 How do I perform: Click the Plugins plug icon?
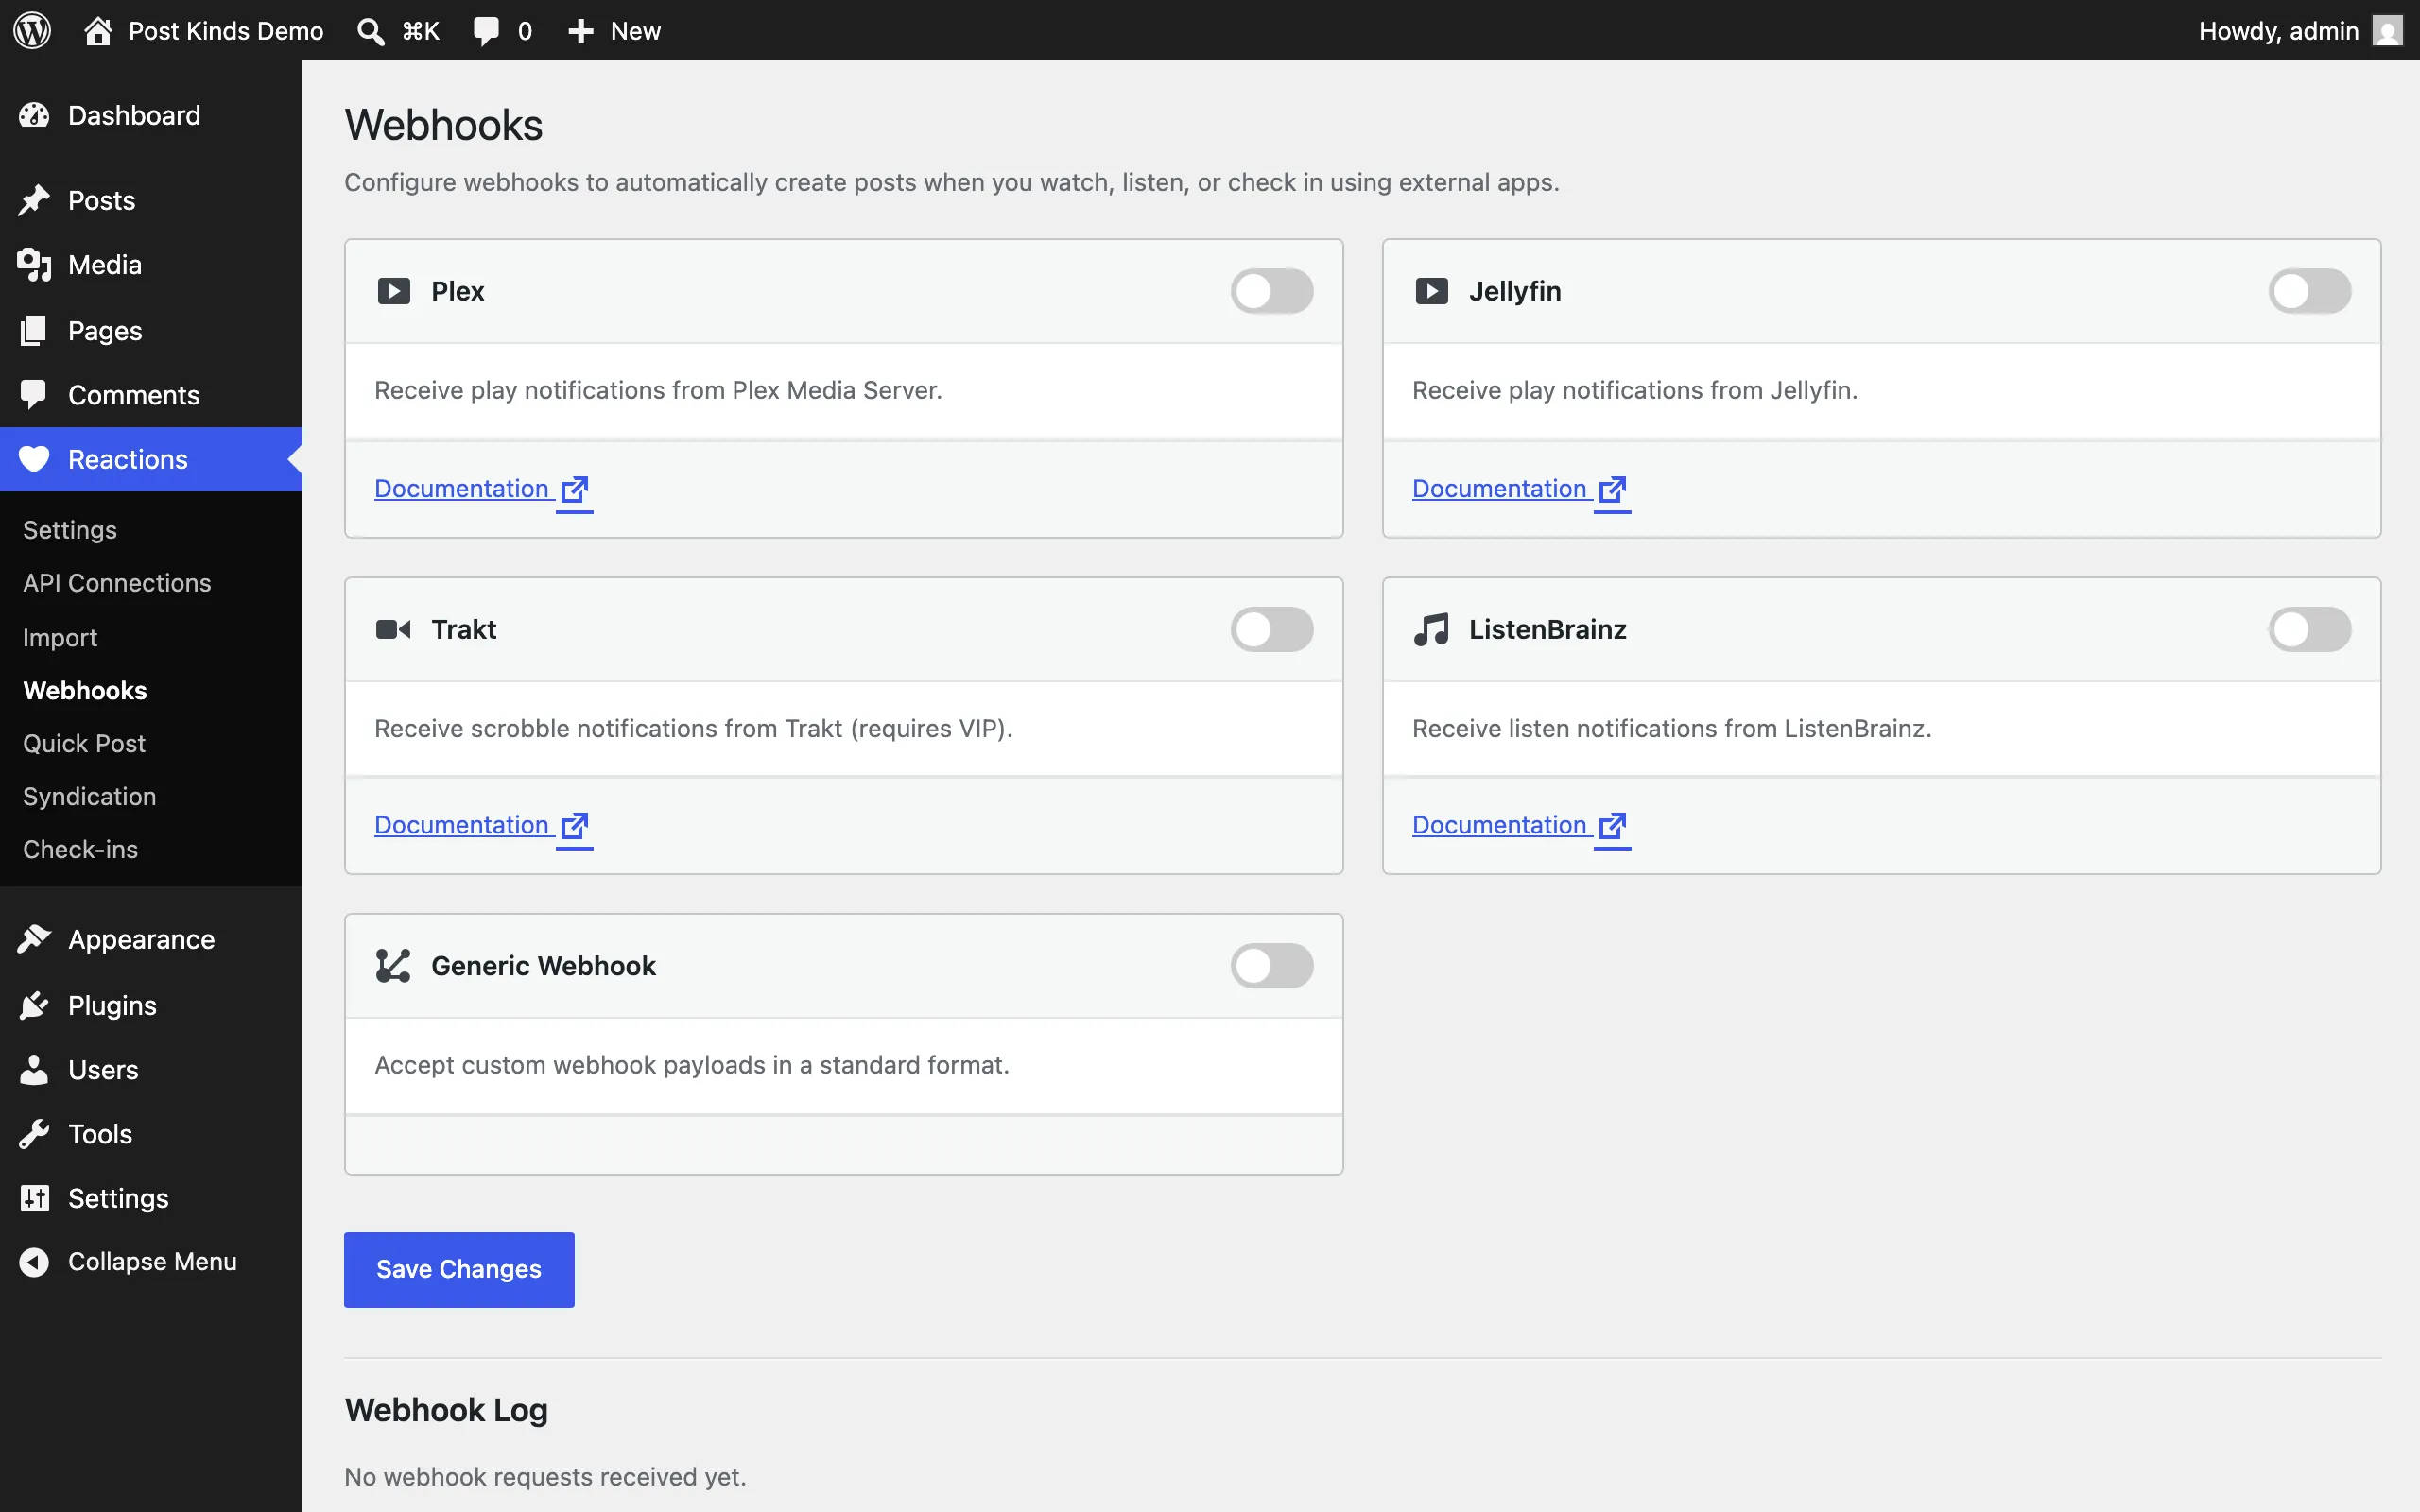click(x=34, y=1005)
